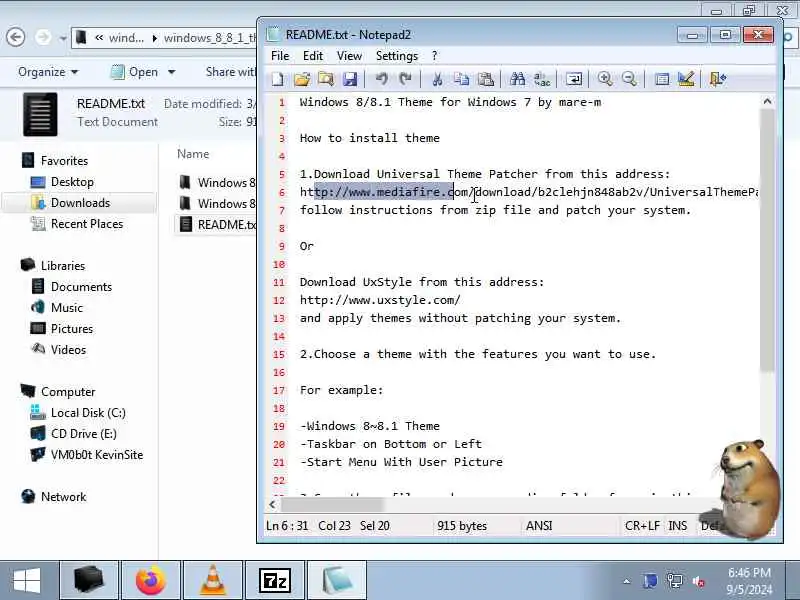This screenshot has width=800, height=600.
Task: Click the Undo arrow in Notepad2 toolbar
Action: pyautogui.click(x=382, y=79)
